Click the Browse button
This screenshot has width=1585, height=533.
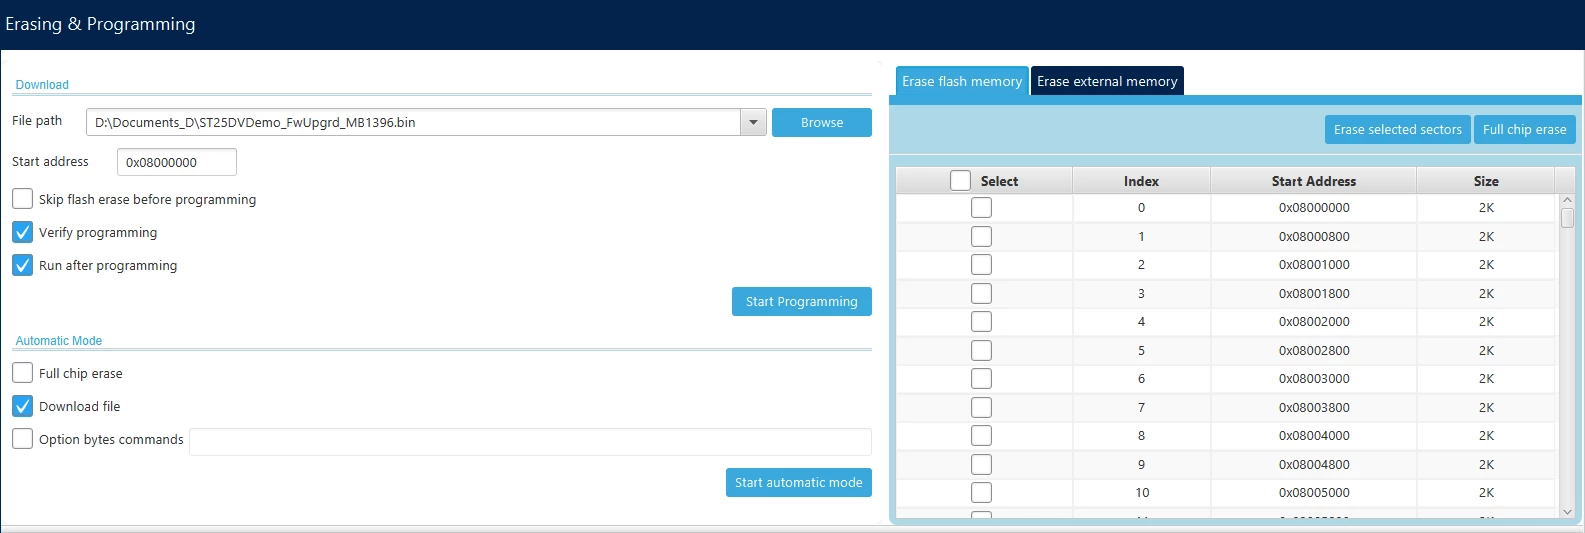point(822,122)
